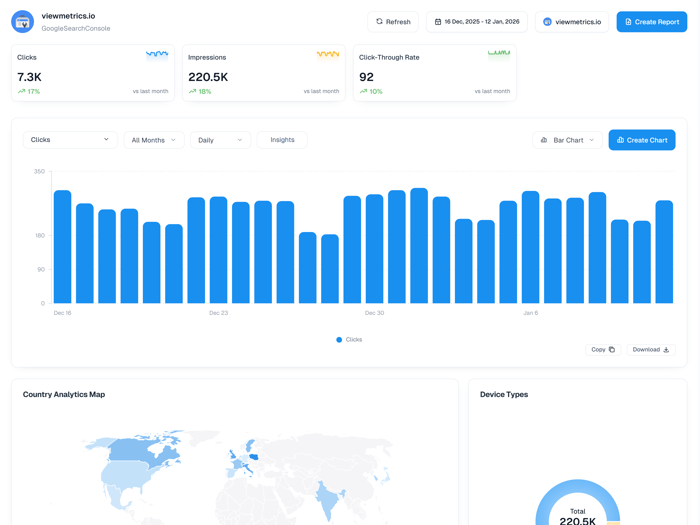Click the blue Clicks legend dot
The width and height of the screenshot is (700, 525).
click(339, 340)
